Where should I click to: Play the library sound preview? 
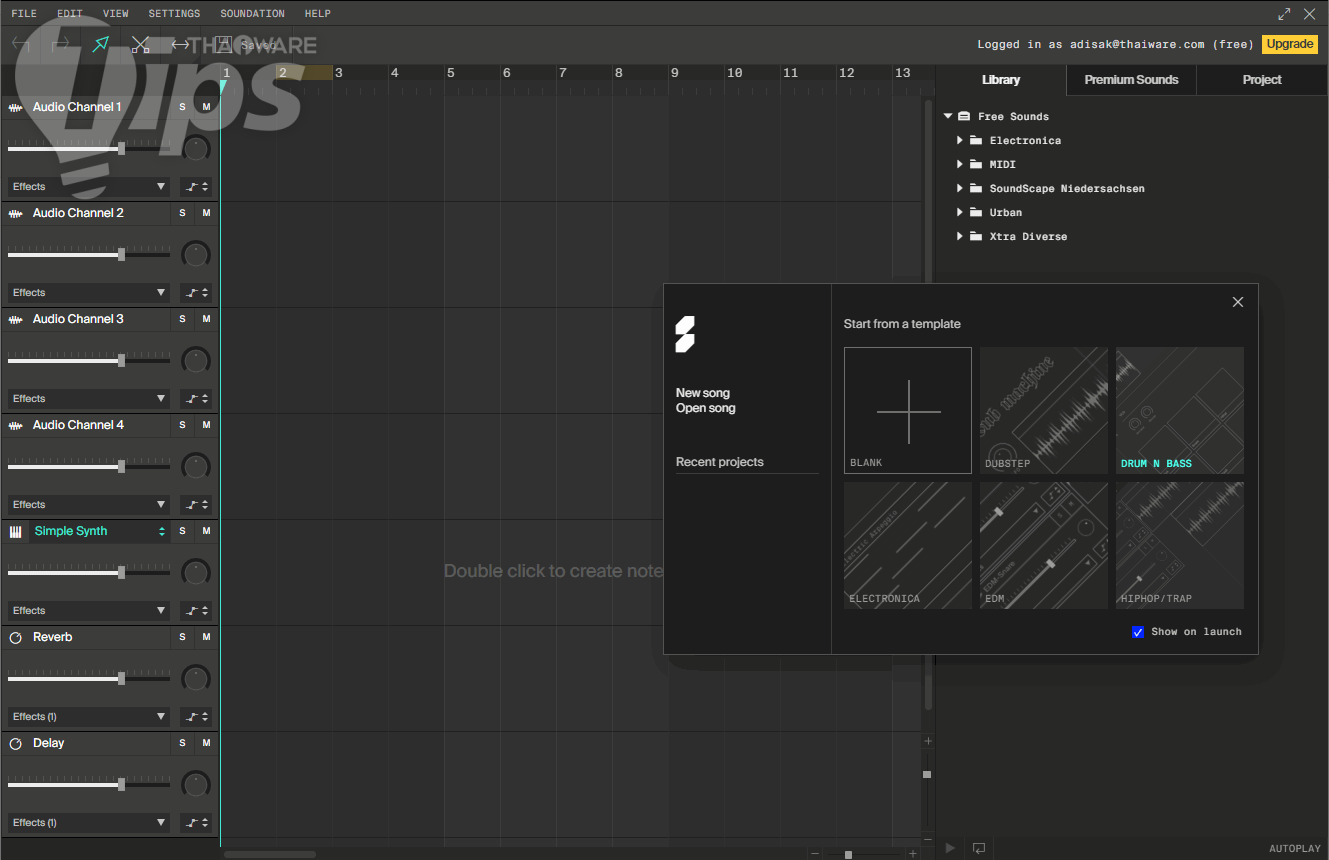point(950,848)
